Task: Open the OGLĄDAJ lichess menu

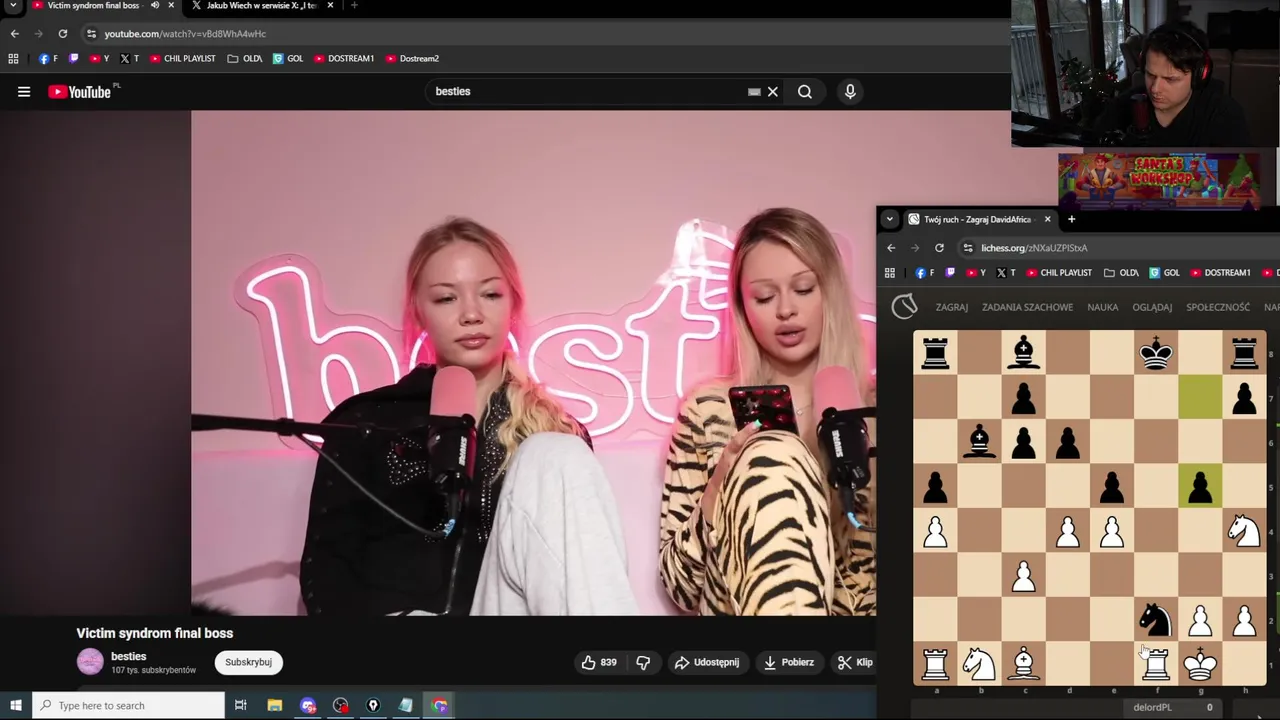Action: (x=1152, y=307)
